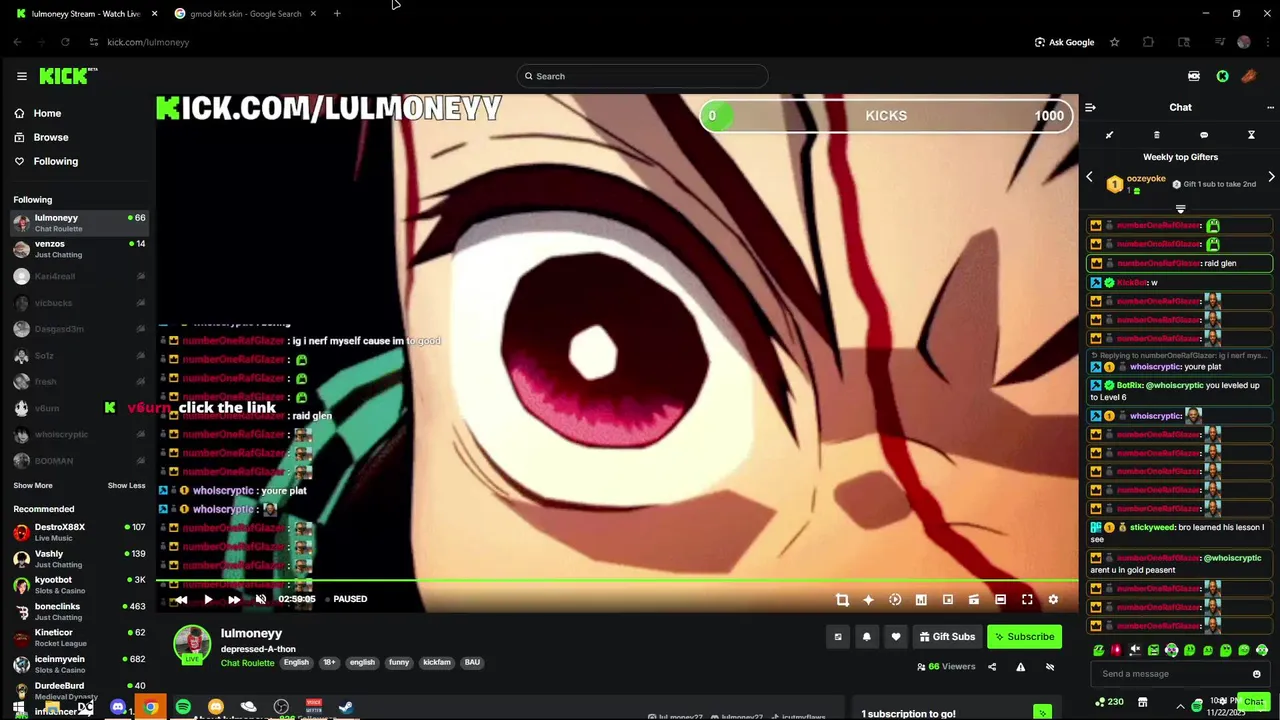The height and width of the screenshot is (720, 1280).
Task: Play the paused stream
Action: coord(208,599)
